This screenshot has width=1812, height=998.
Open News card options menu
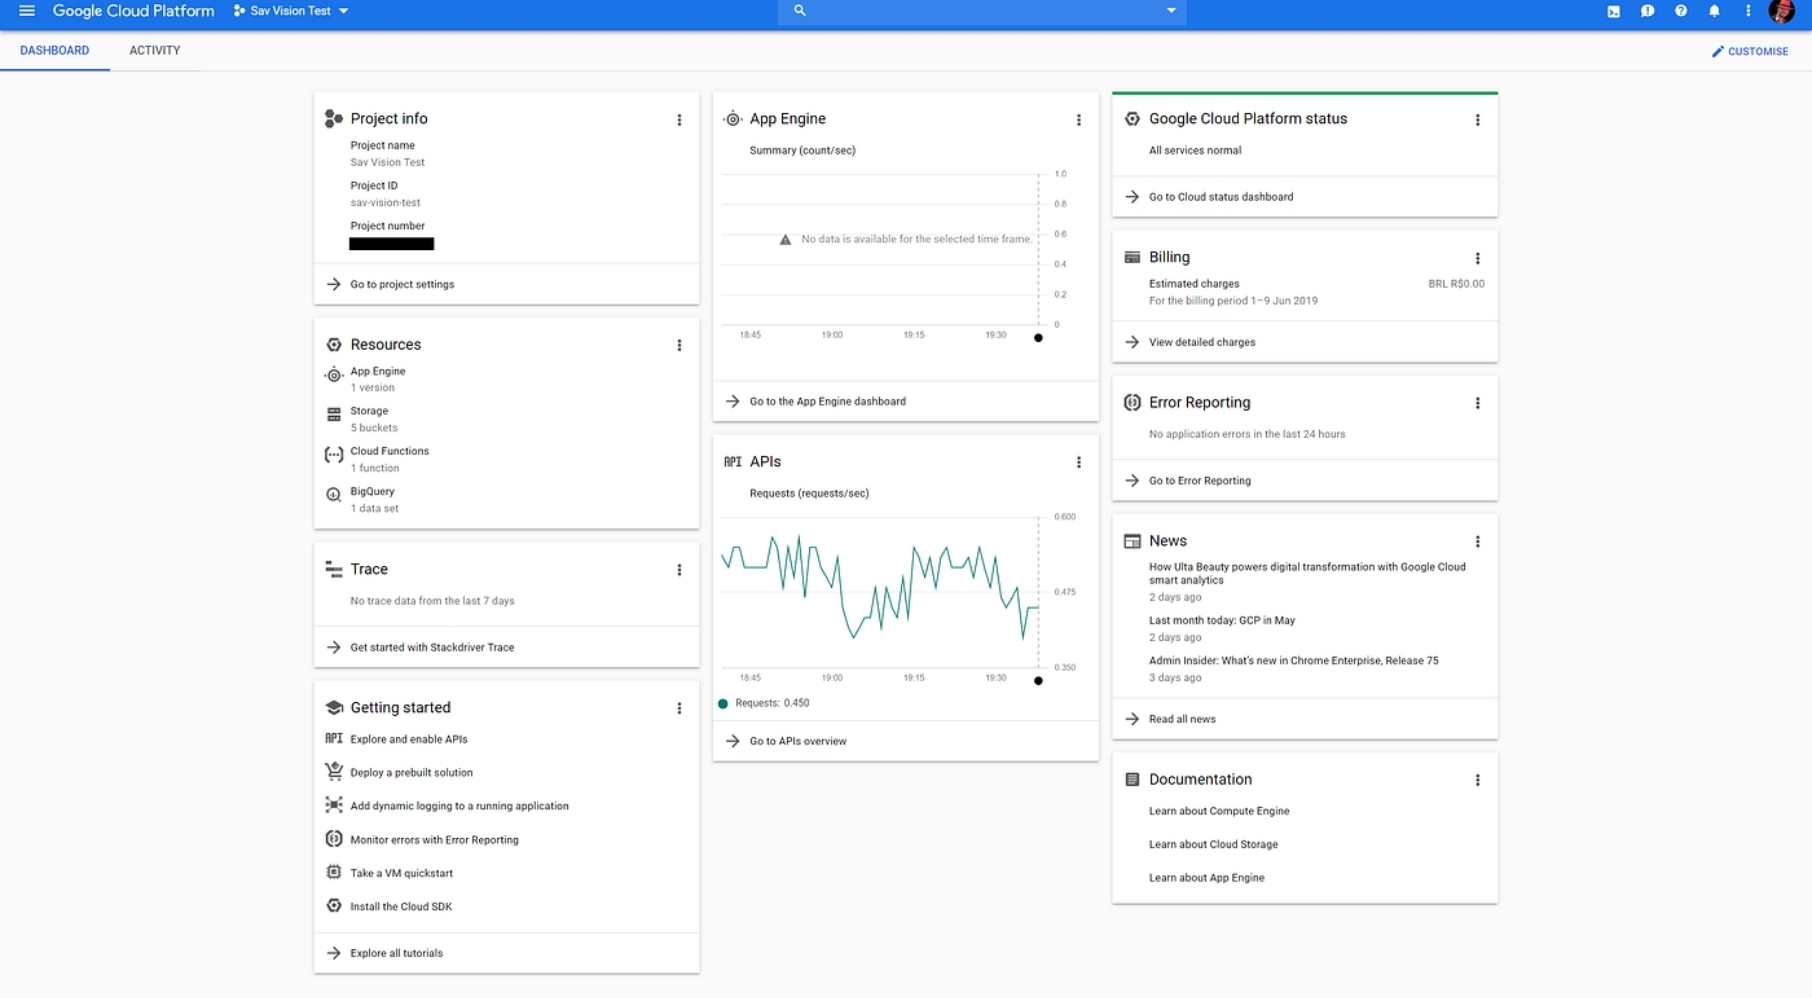click(1477, 541)
